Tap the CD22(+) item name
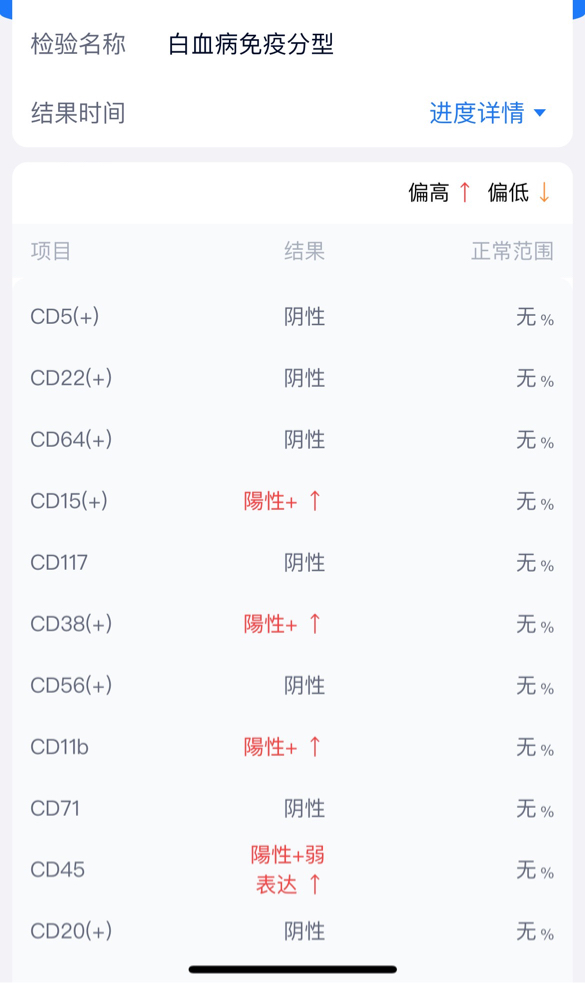 (x=71, y=378)
